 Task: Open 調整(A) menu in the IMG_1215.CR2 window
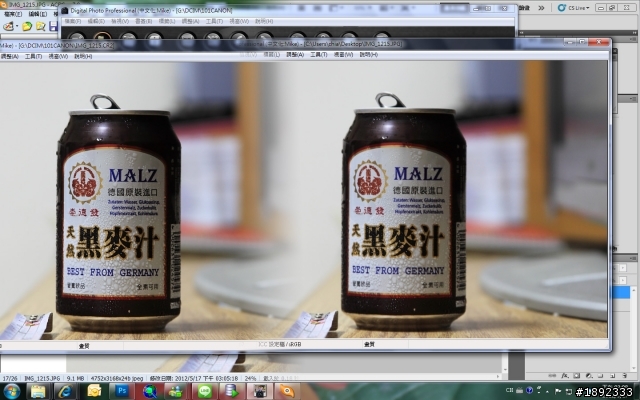tap(9, 56)
